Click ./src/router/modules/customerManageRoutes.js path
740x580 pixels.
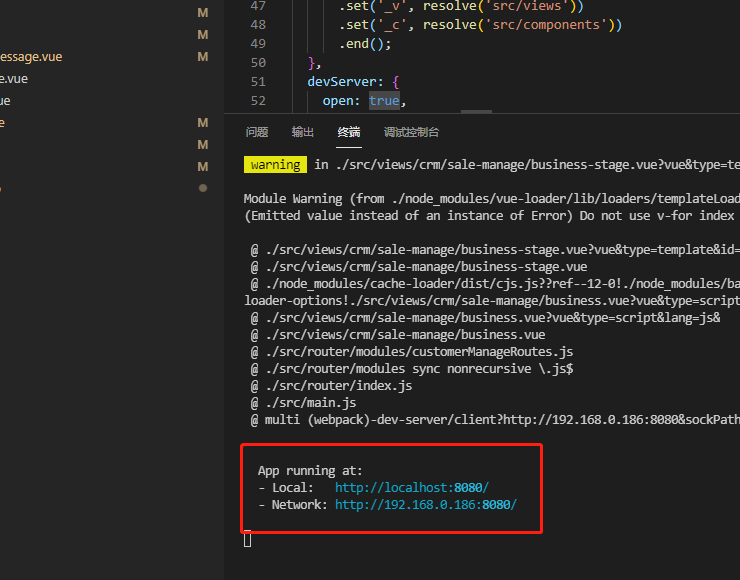click(x=419, y=352)
